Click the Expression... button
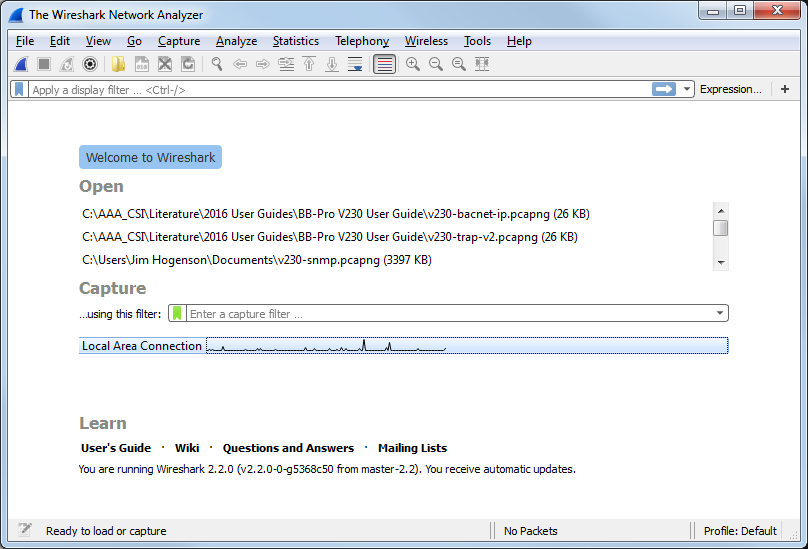Screen dimensions: 808x549 [x=730, y=89]
